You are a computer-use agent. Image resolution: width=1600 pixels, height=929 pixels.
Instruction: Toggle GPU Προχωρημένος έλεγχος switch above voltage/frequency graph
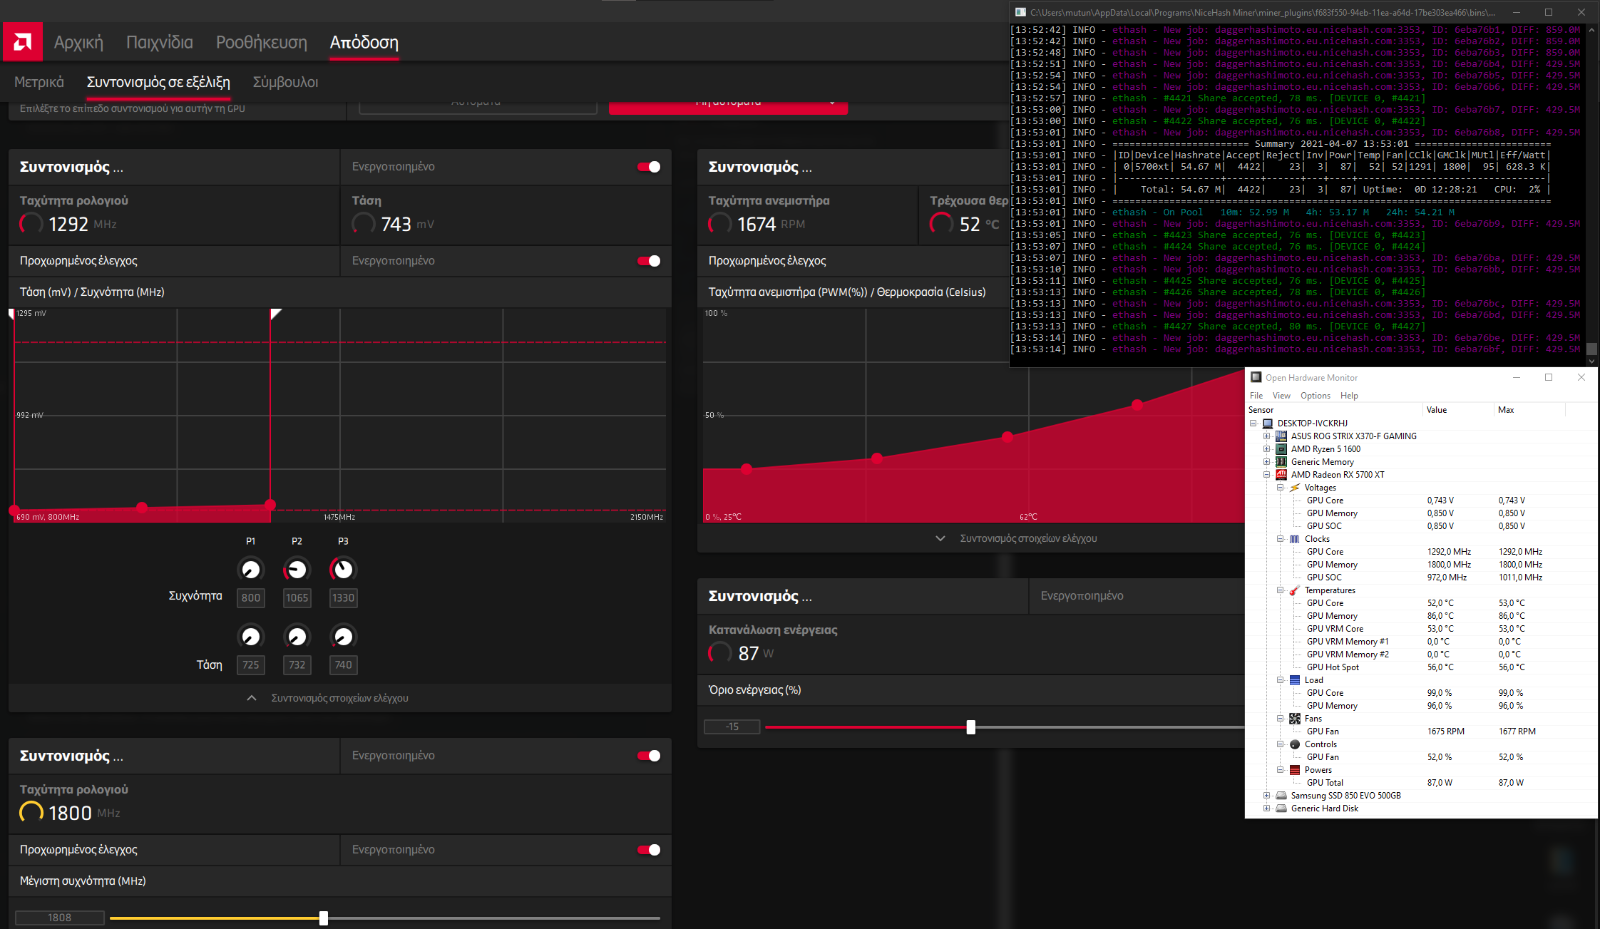[x=649, y=261]
